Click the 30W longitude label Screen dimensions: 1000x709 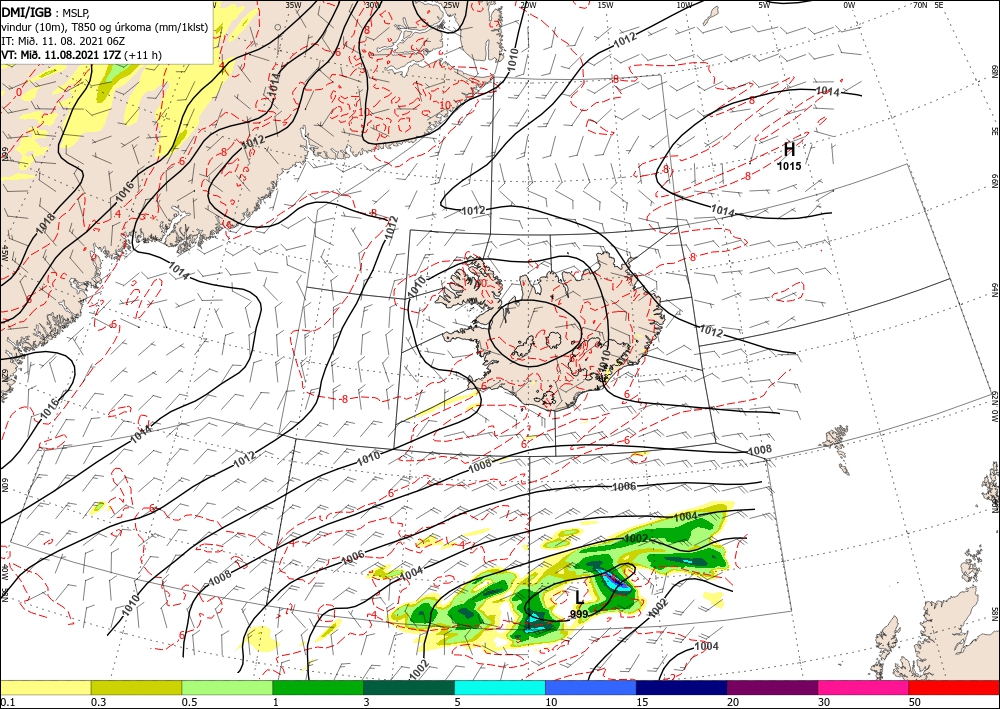click(x=372, y=4)
